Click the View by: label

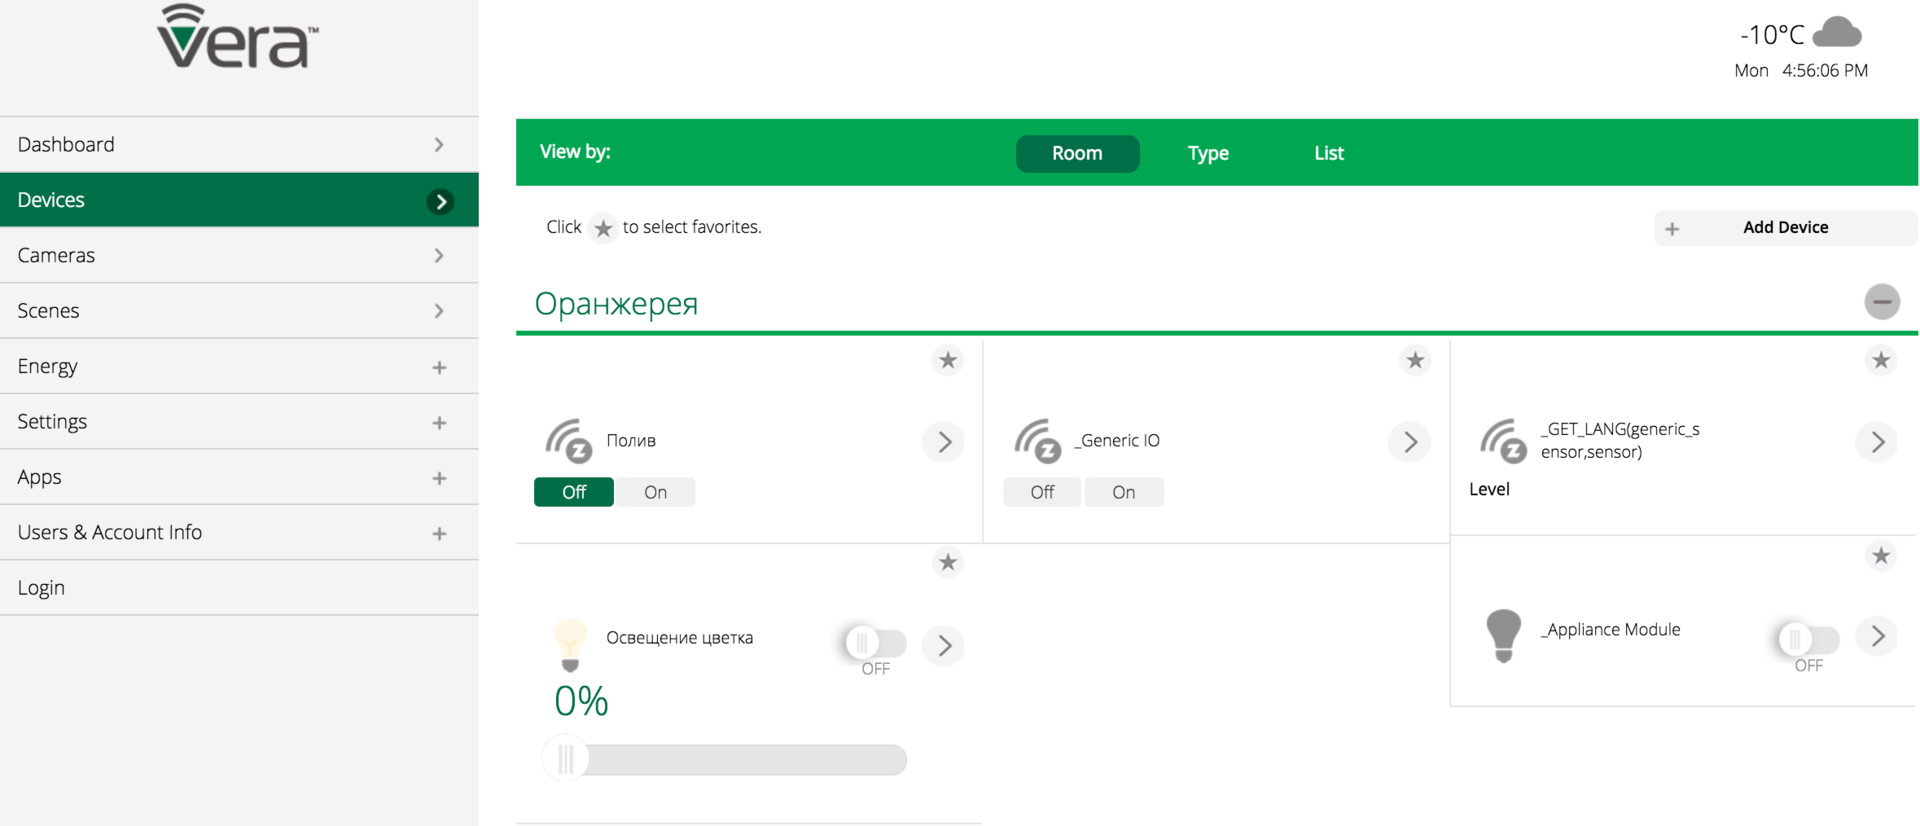tap(575, 152)
